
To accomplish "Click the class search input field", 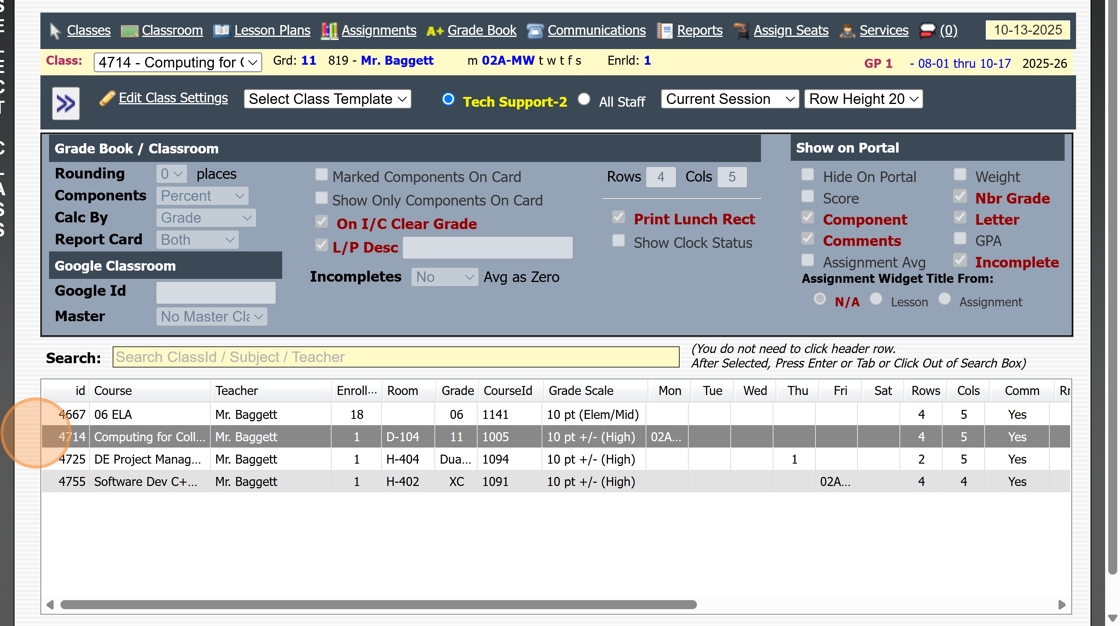I will [396, 357].
